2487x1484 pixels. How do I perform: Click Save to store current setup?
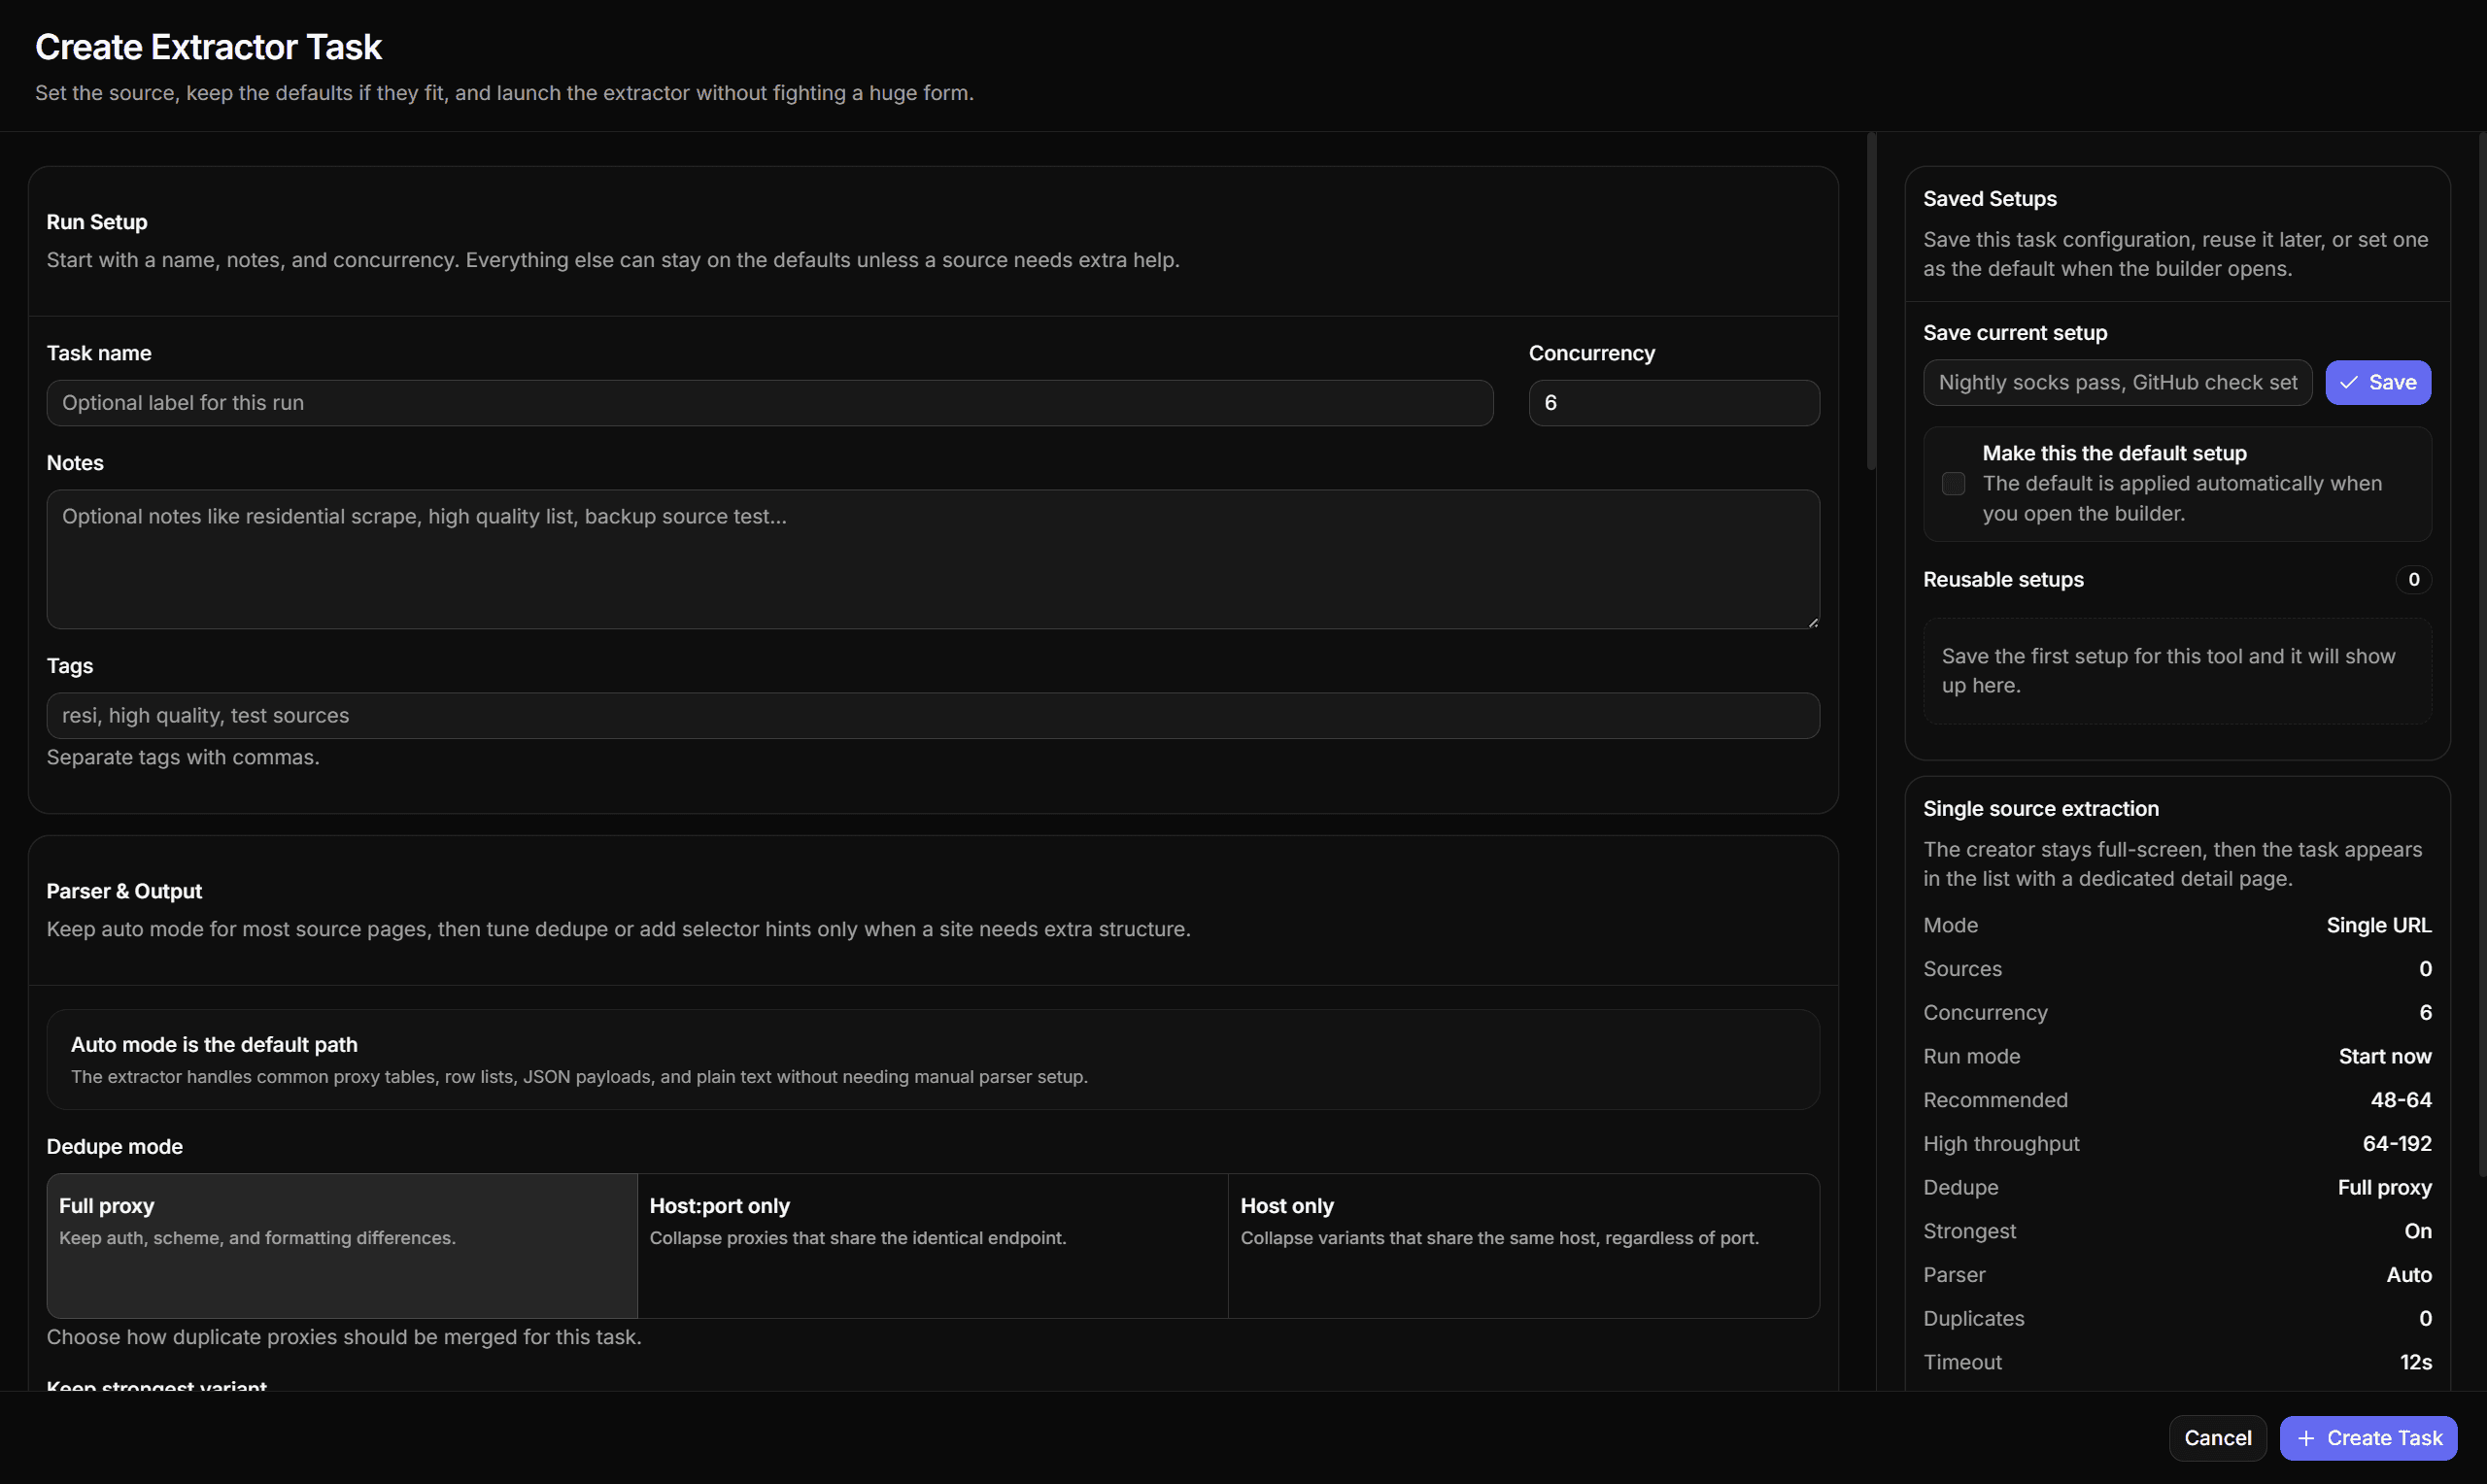(x=2378, y=382)
